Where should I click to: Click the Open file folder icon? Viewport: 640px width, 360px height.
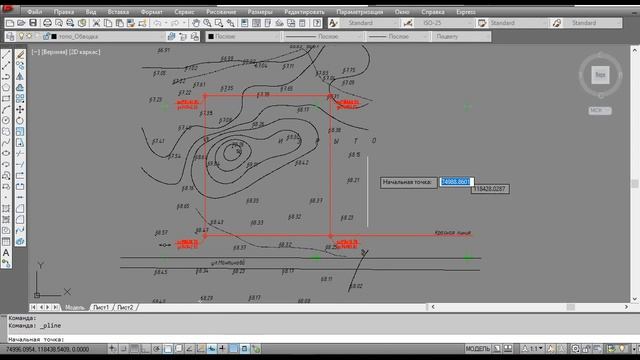click(21, 23)
